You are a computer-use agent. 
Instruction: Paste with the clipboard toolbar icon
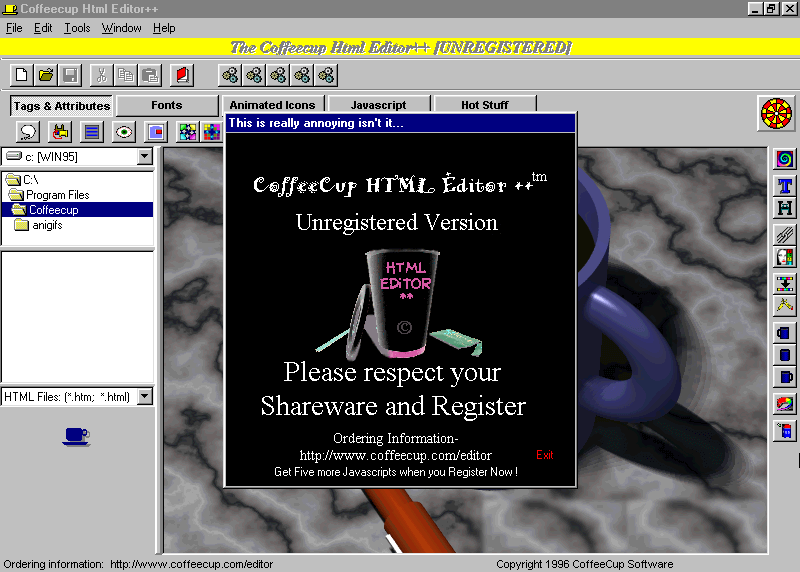[x=150, y=76]
